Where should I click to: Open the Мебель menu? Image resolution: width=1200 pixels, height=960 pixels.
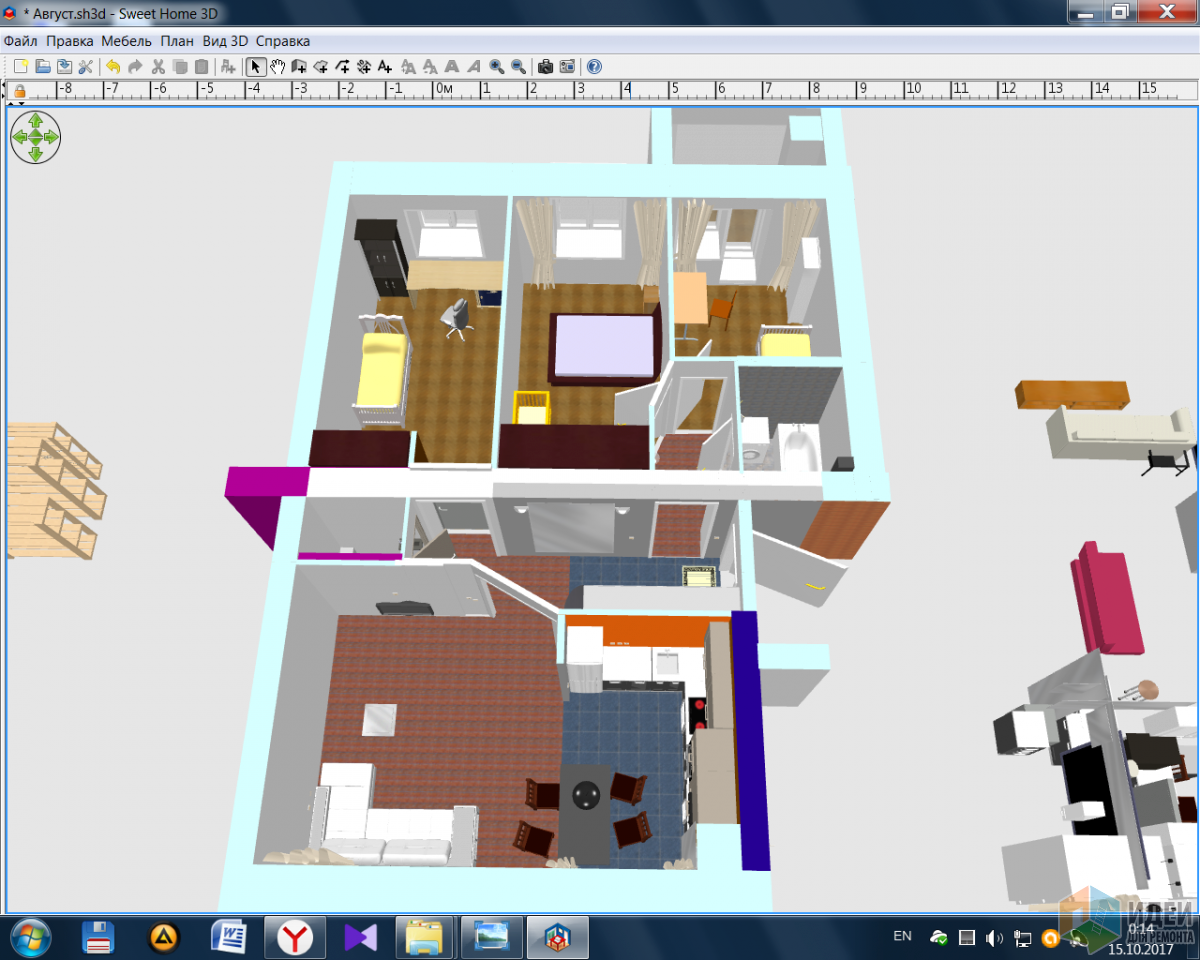[x=127, y=41]
